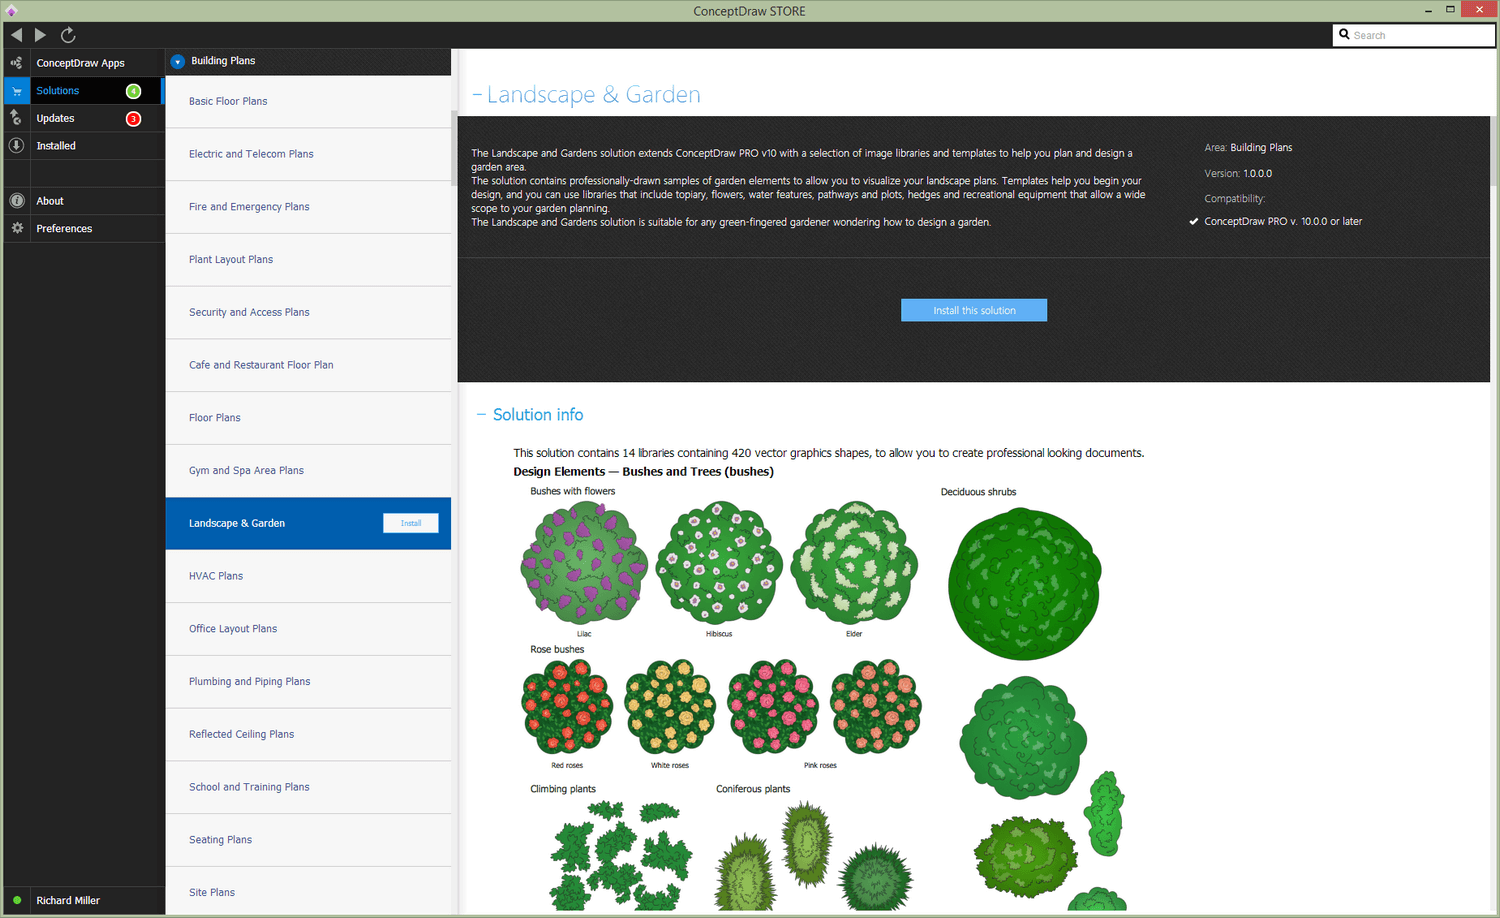Click the Landscape & Garden page title
Screen dimensions: 1500x918
(594, 95)
